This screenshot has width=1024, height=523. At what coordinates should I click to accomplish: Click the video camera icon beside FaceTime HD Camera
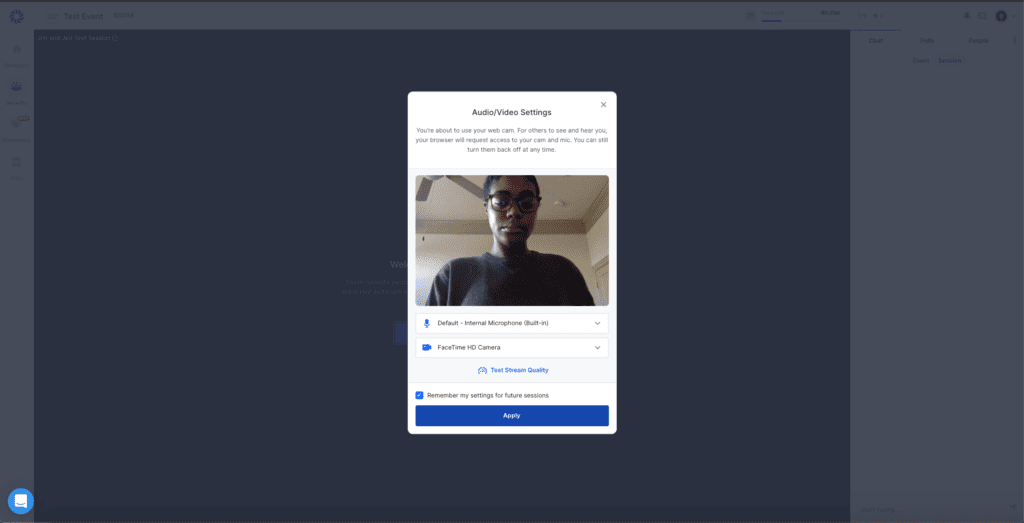coord(426,347)
